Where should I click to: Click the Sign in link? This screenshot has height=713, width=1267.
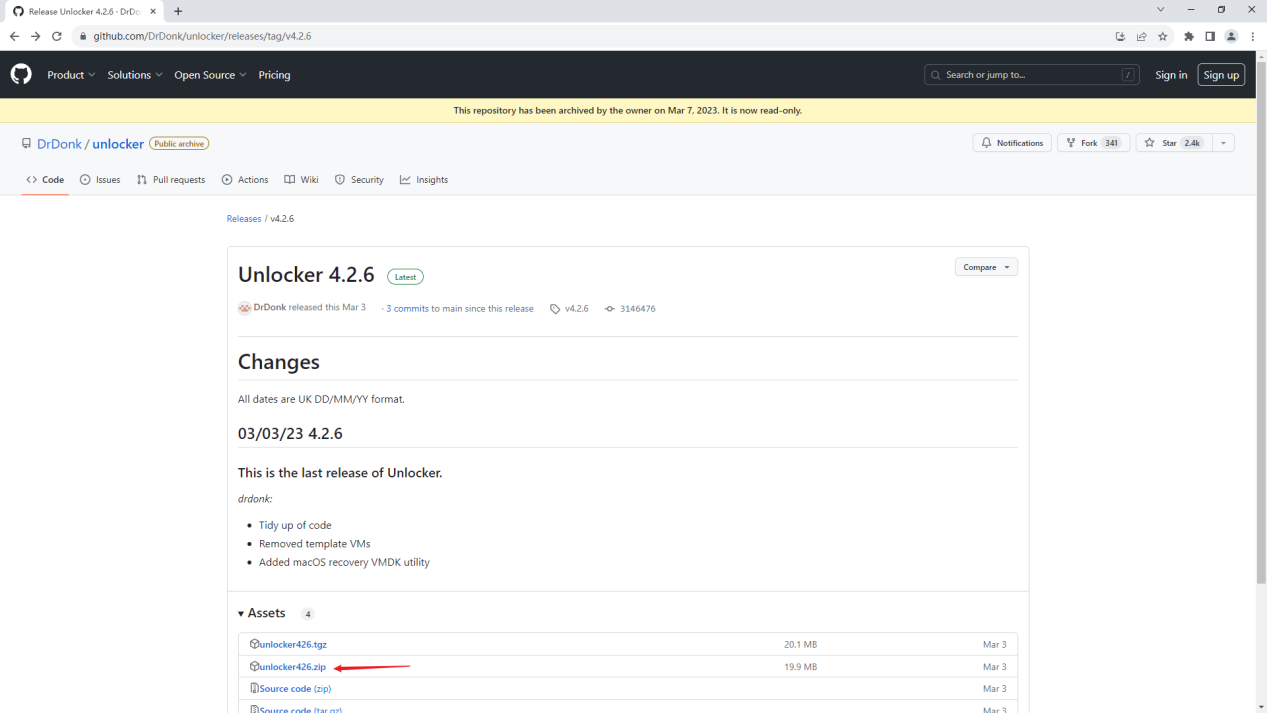pyautogui.click(x=1171, y=75)
